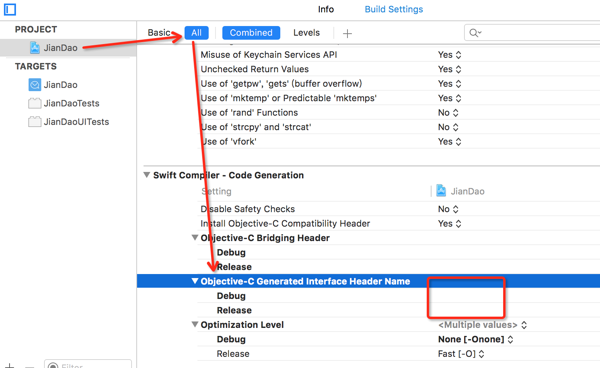The height and width of the screenshot is (368, 600).
Task: Toggle the Combined view mode
Action: 251,33
